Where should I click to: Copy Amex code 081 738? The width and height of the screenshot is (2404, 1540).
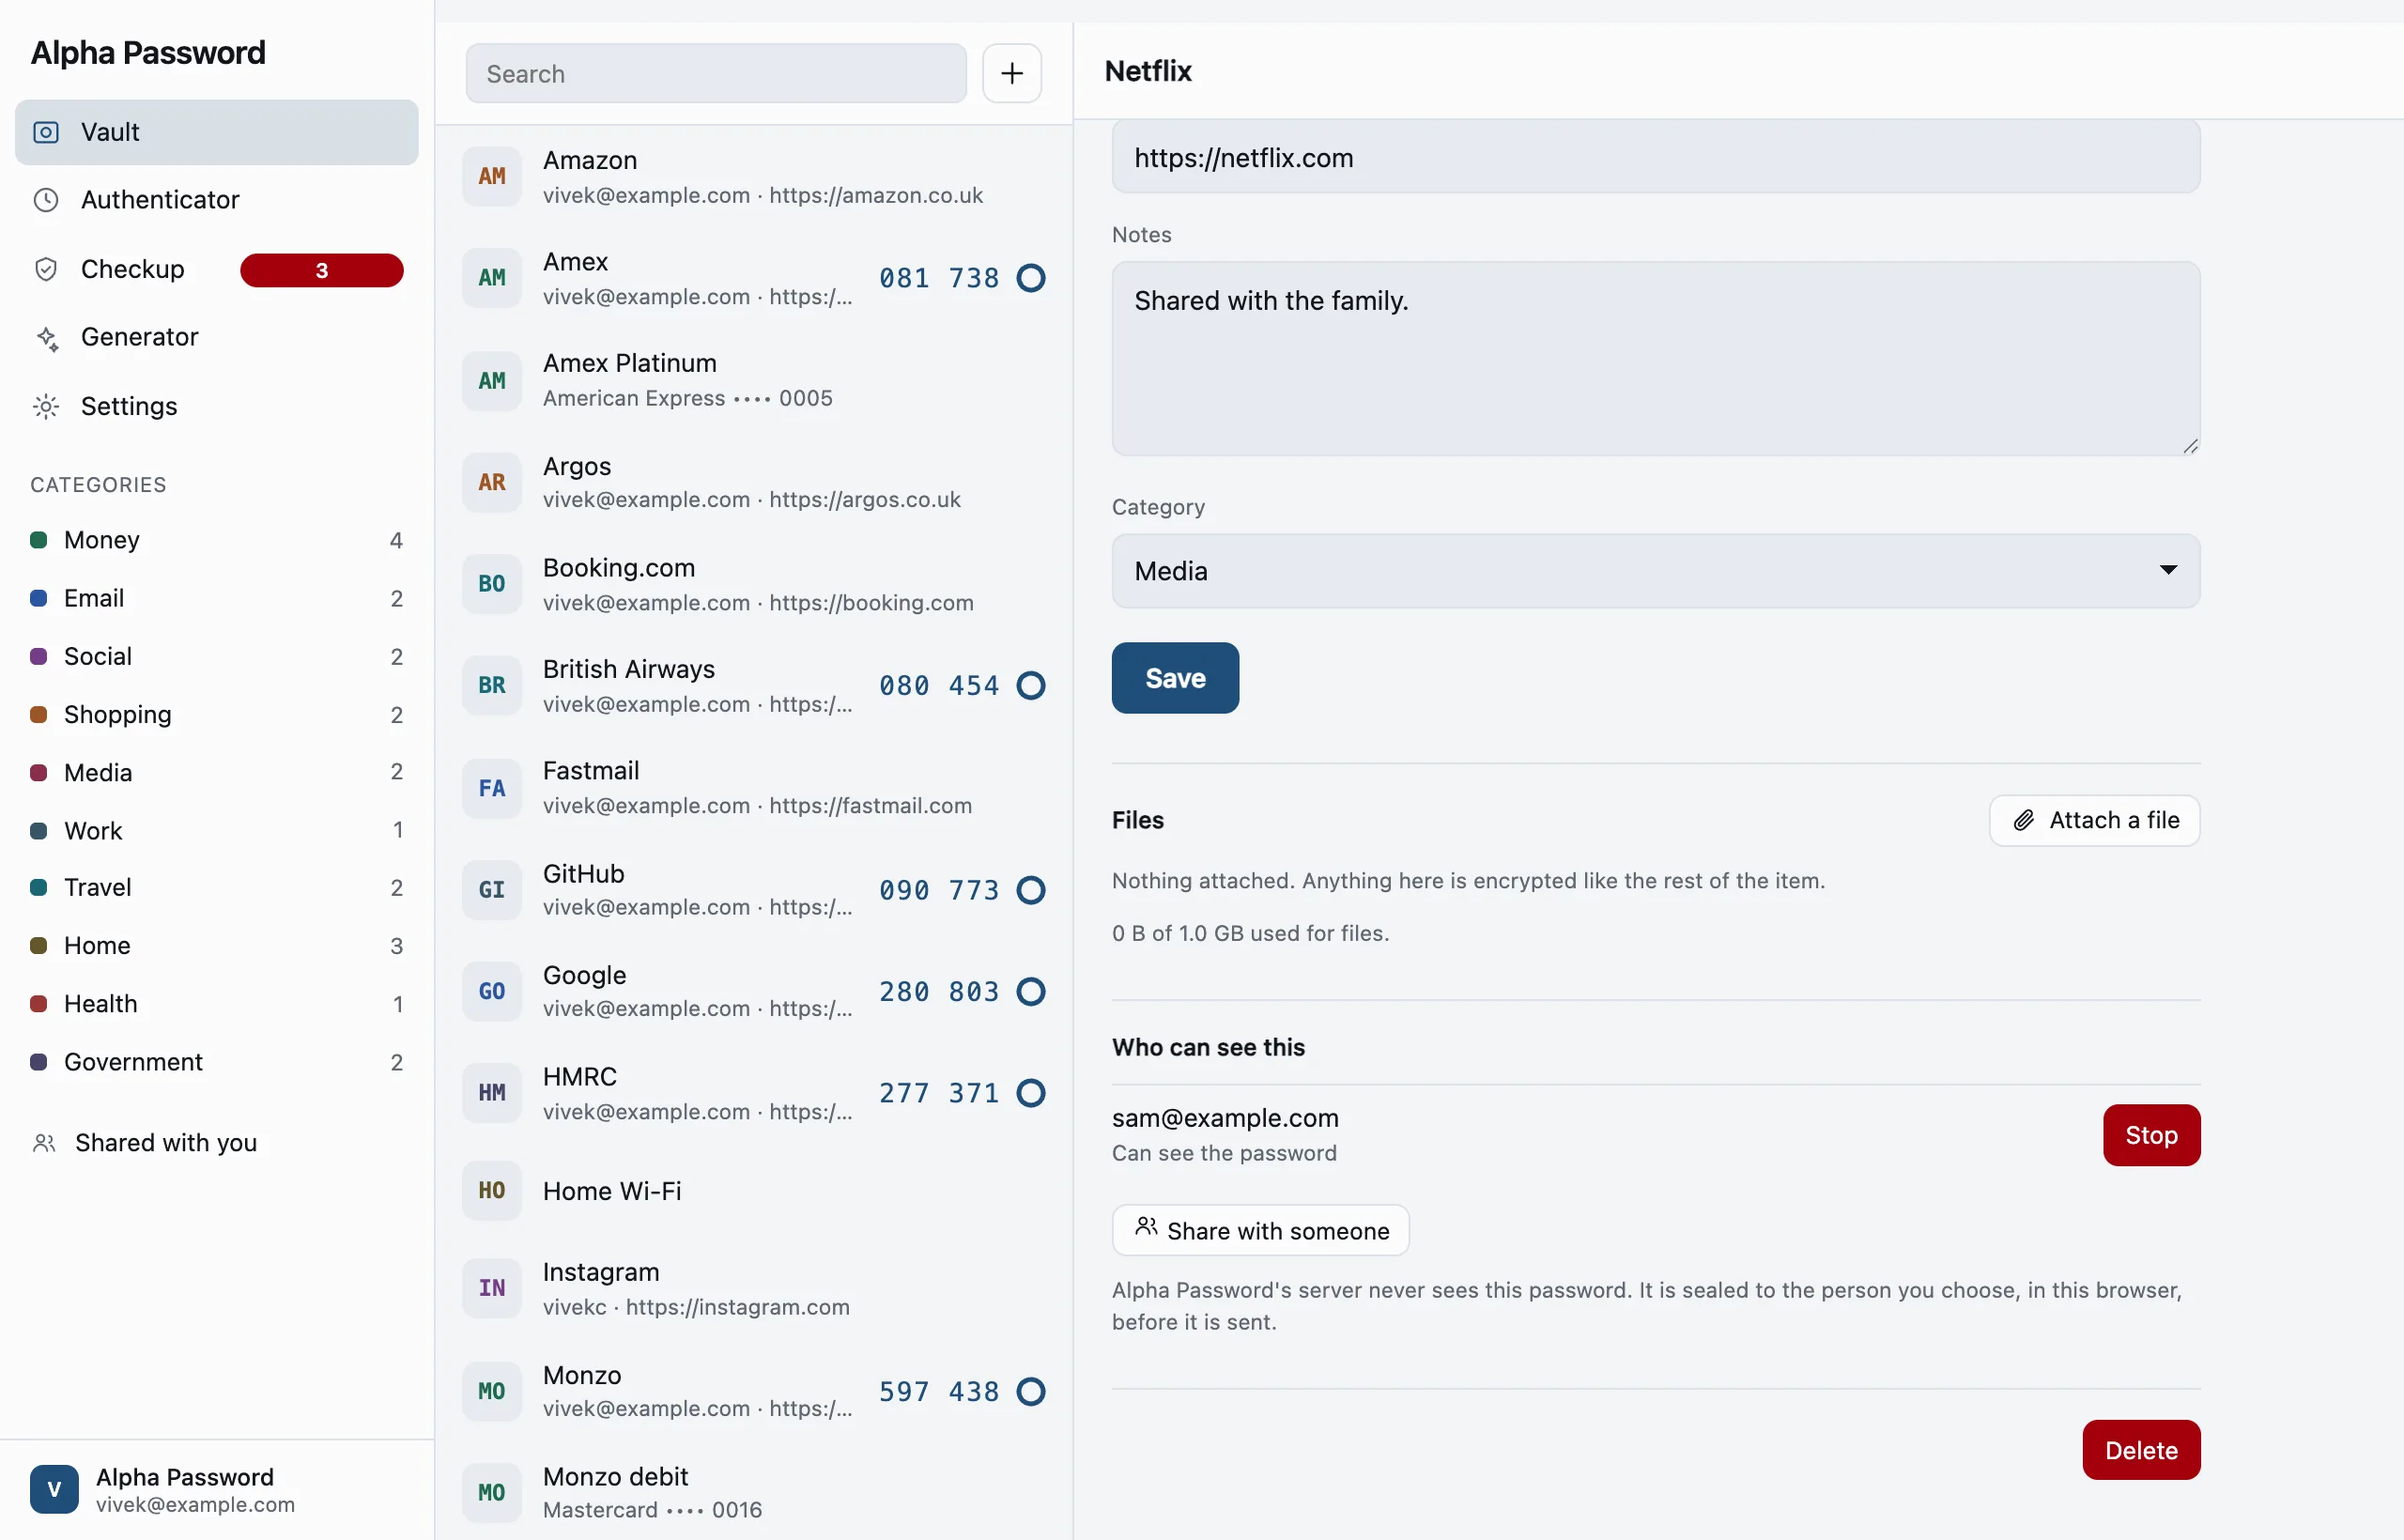(939, 278)
